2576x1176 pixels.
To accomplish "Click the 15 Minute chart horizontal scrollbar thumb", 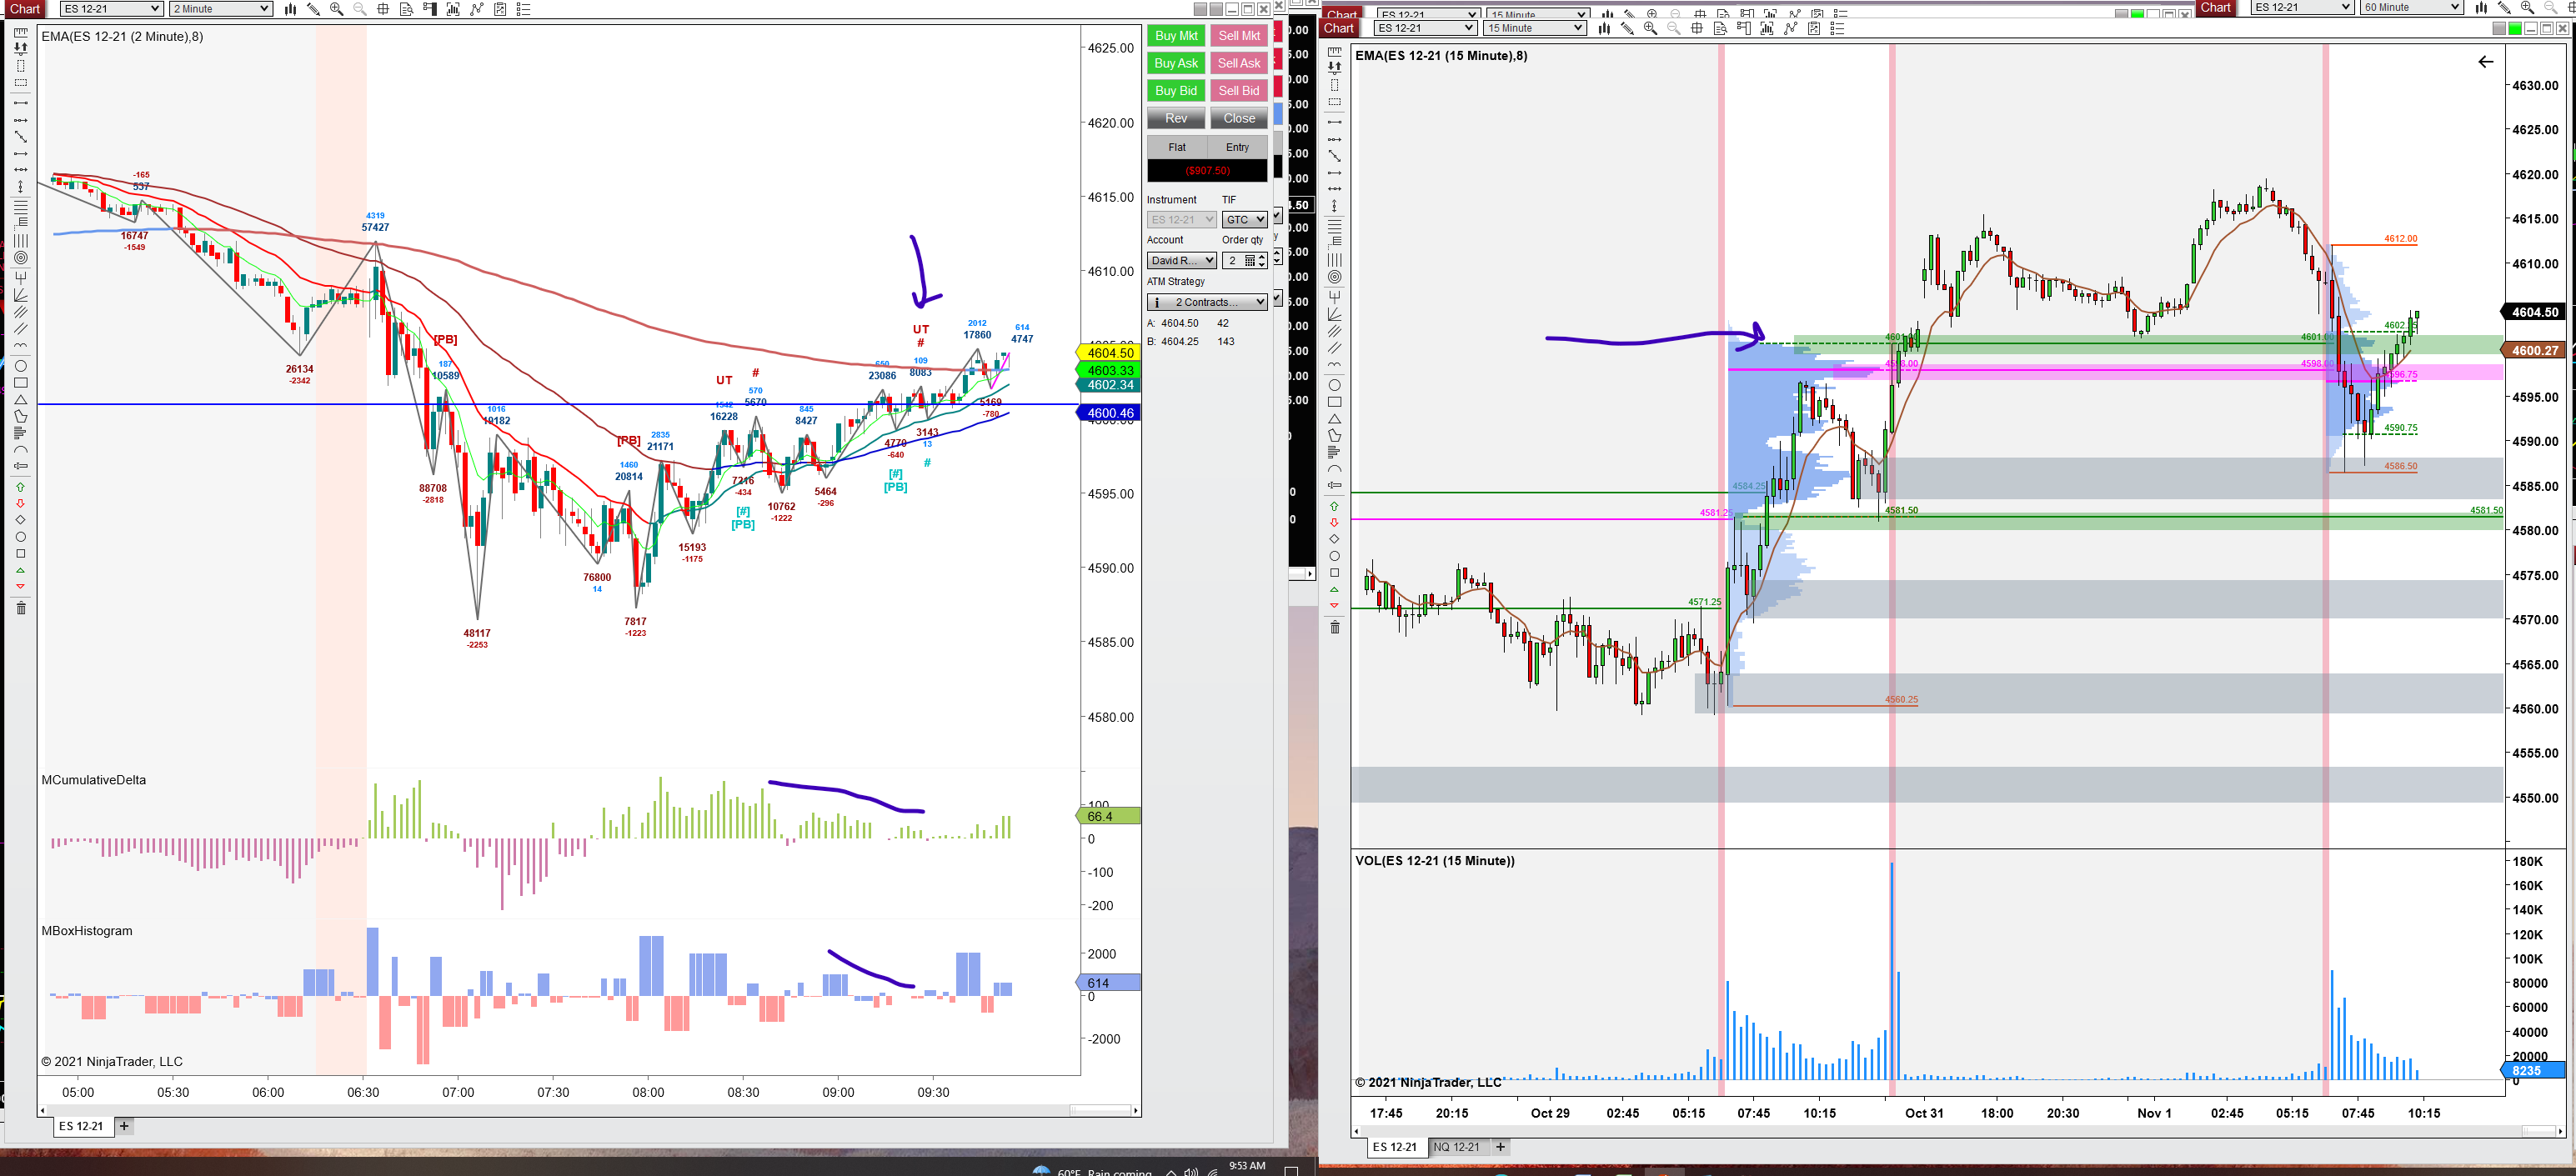I will click(2539, 1131).
